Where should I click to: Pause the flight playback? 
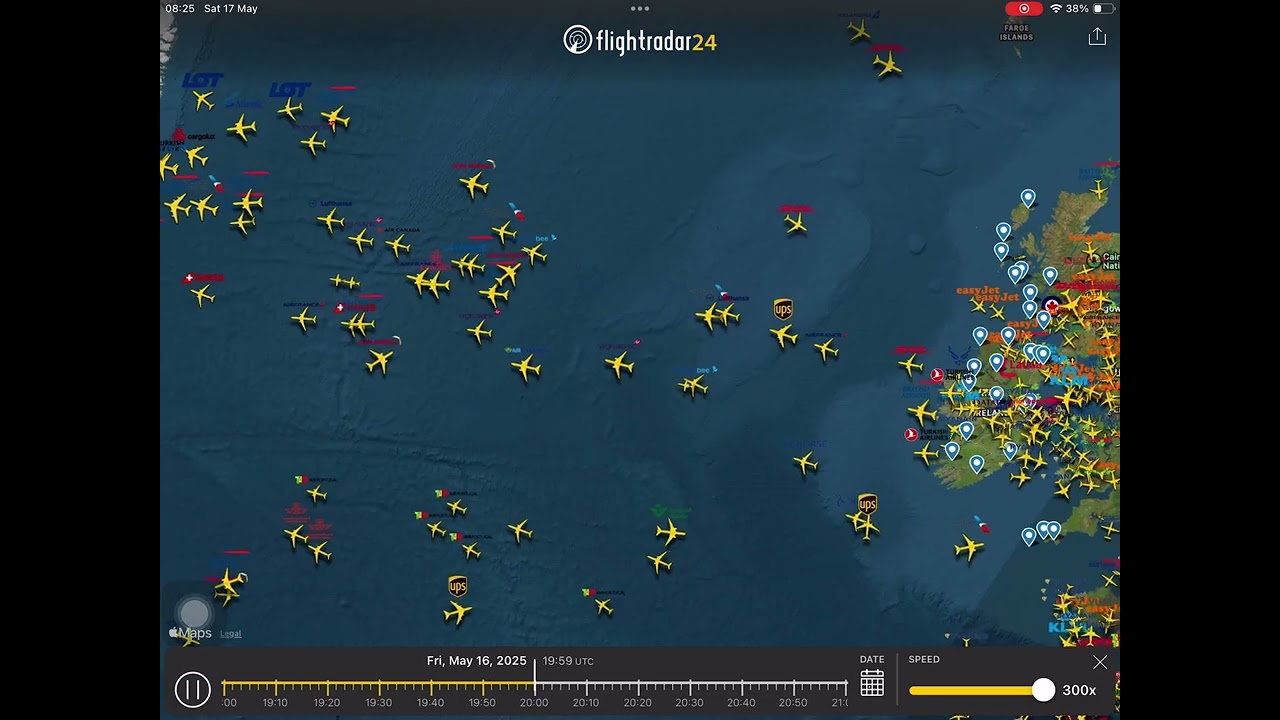tap(192, 689)
